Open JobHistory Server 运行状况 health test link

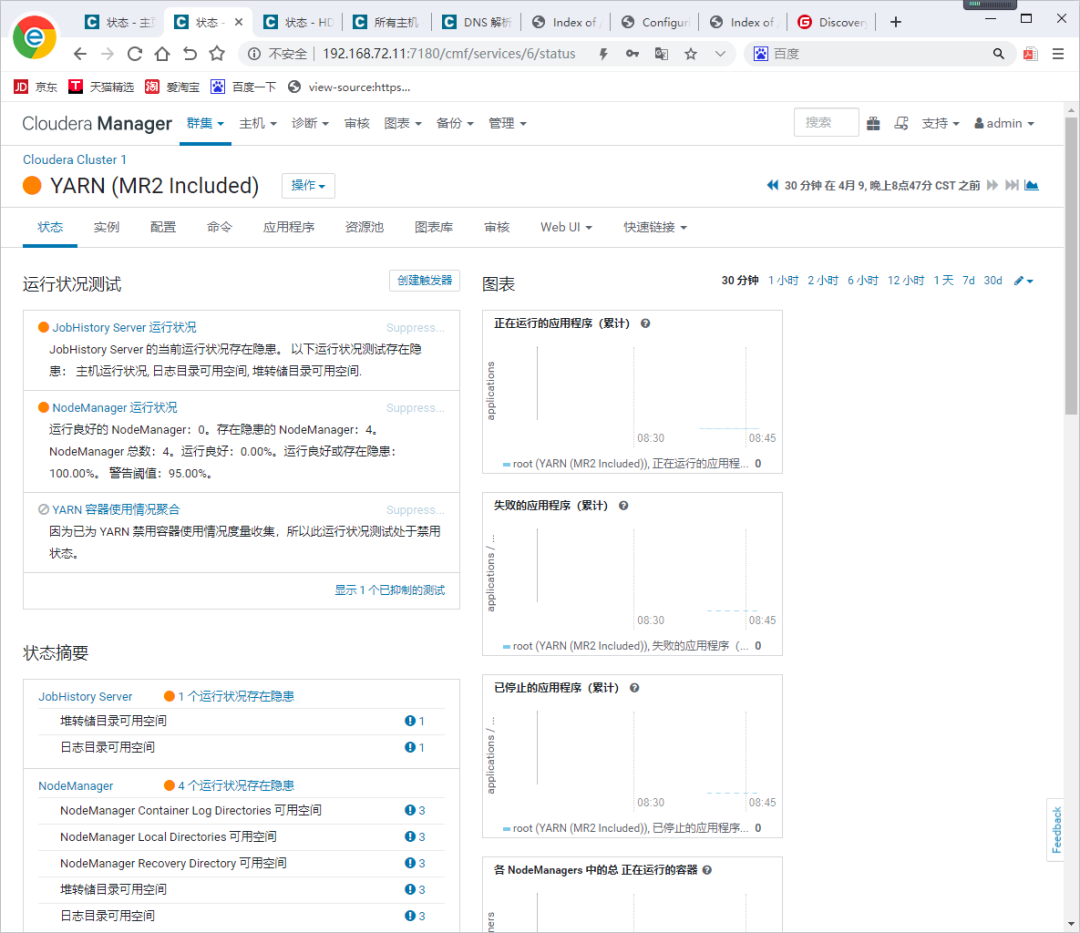click(x=125, y=328)
